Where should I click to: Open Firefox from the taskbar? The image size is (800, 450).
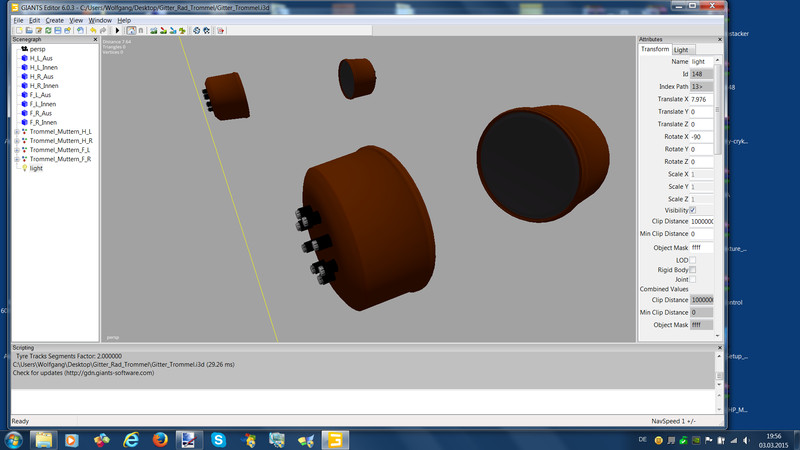point(159,439)
